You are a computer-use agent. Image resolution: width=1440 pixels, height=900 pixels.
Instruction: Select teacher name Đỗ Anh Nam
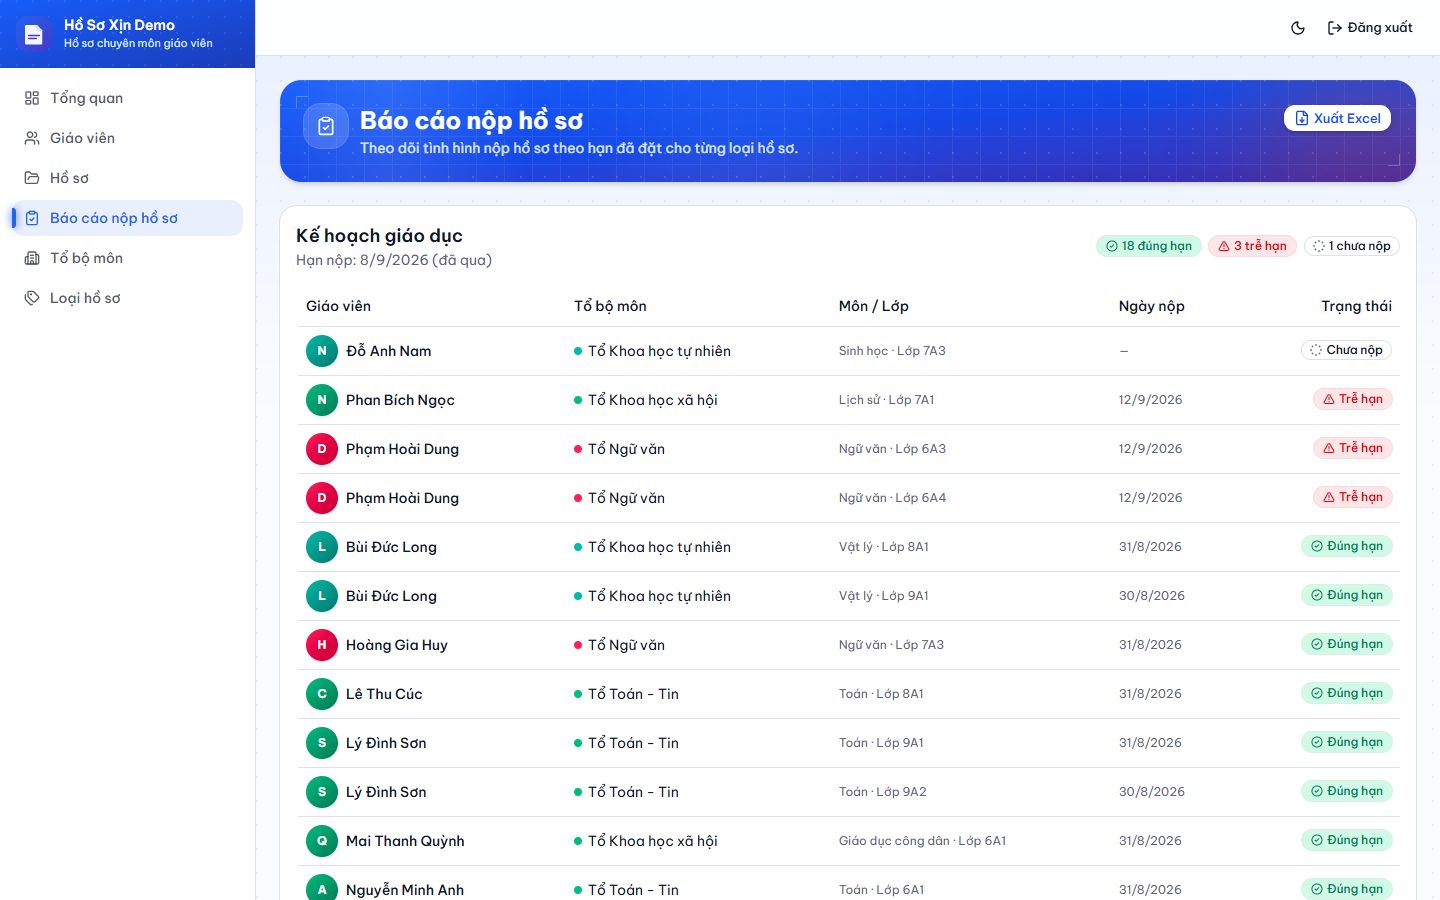click(389, 351)
